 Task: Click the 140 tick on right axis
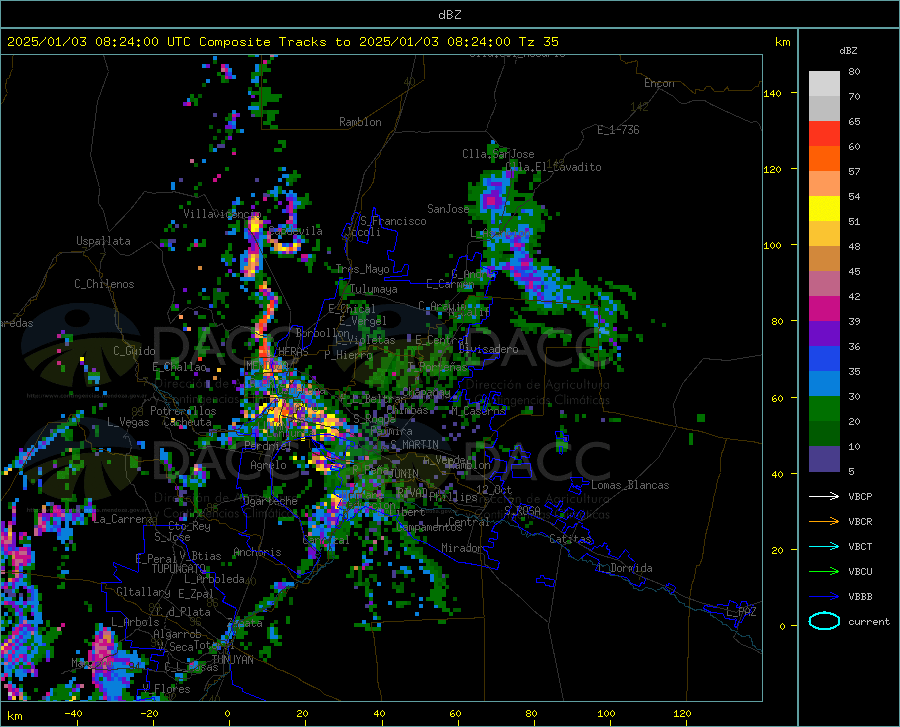click(773, 93)
